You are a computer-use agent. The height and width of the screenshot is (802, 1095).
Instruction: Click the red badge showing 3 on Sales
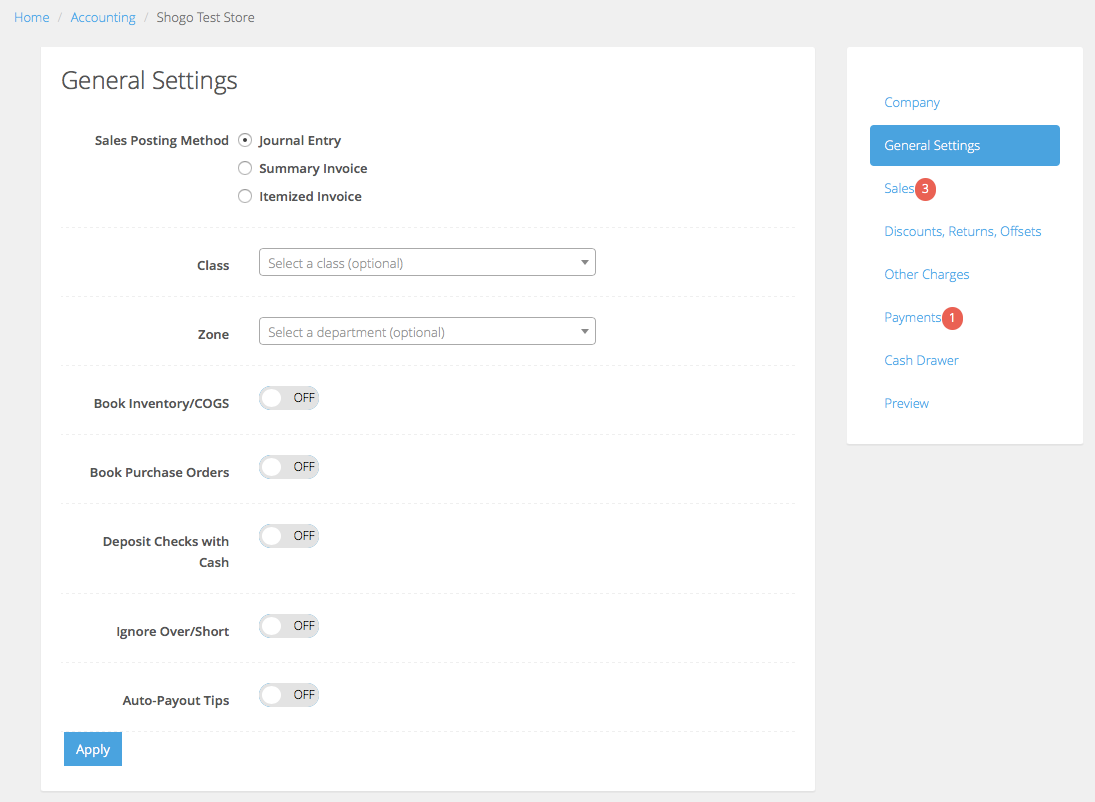click(x=925, y=188)
